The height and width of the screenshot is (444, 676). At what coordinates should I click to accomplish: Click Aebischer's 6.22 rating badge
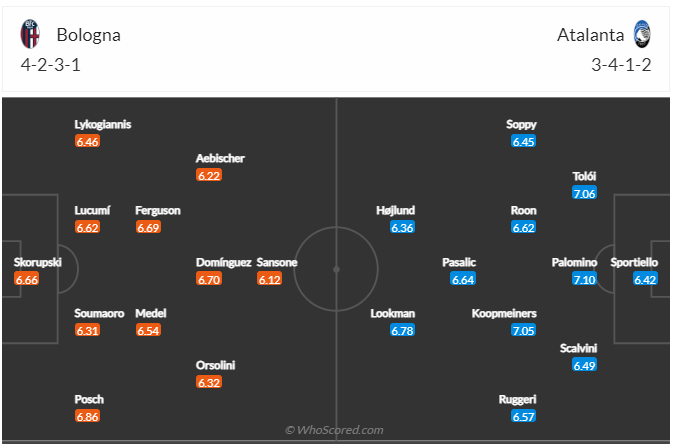point(209,176)
